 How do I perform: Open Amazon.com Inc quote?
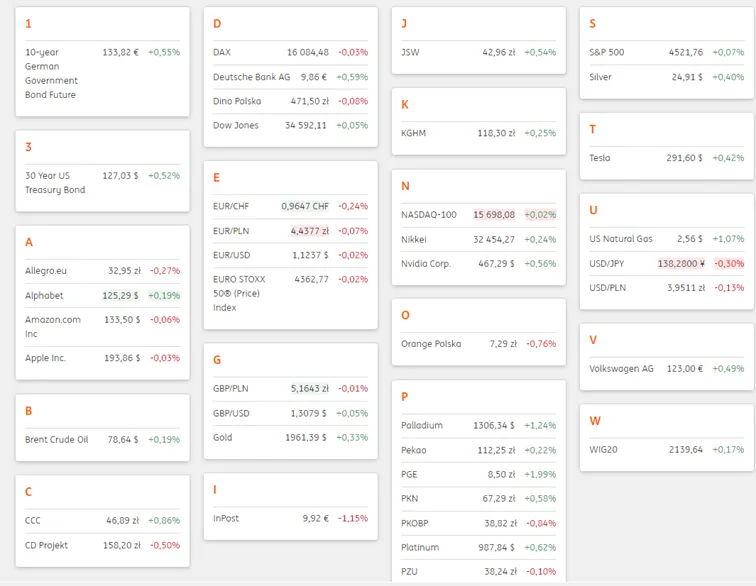coord(102,327)
